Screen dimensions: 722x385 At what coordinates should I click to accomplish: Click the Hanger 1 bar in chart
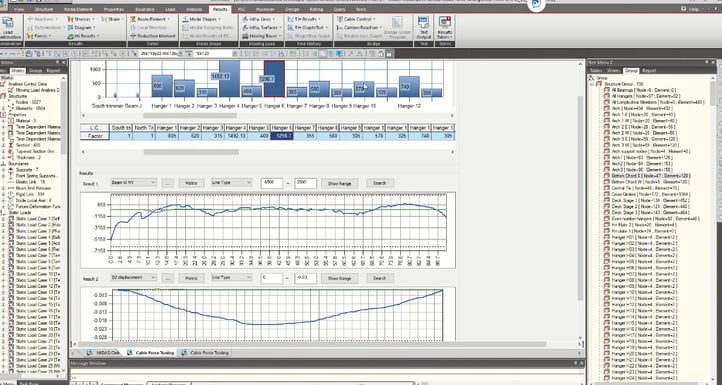[x=162, y=86]
